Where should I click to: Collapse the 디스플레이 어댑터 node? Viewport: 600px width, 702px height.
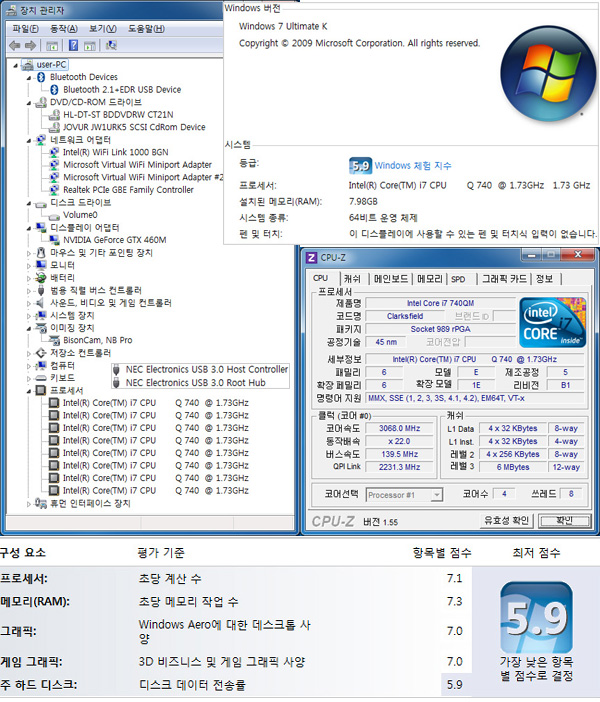coord(29,228)
